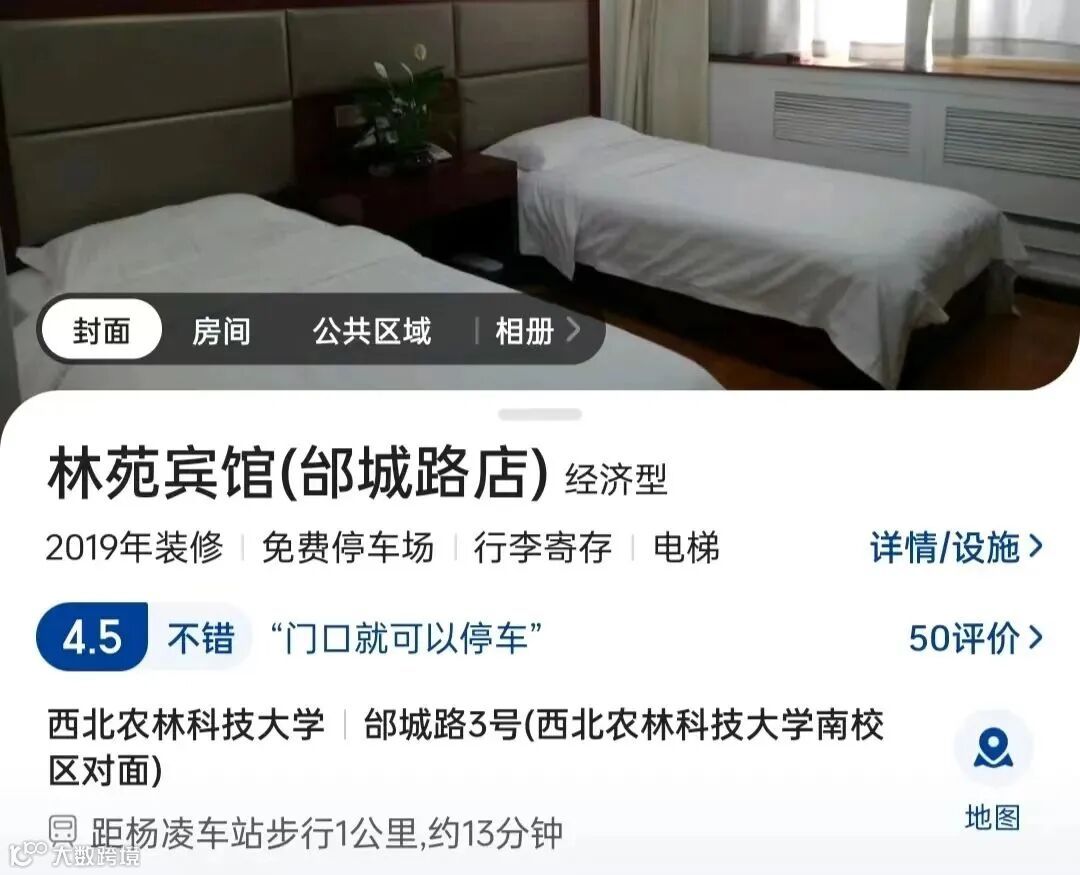Image resolution: width=1080 pixels, height=875 pixels.
Task: Open the map location pin icon
Action: pyautogui.click(x=993, y=749)
